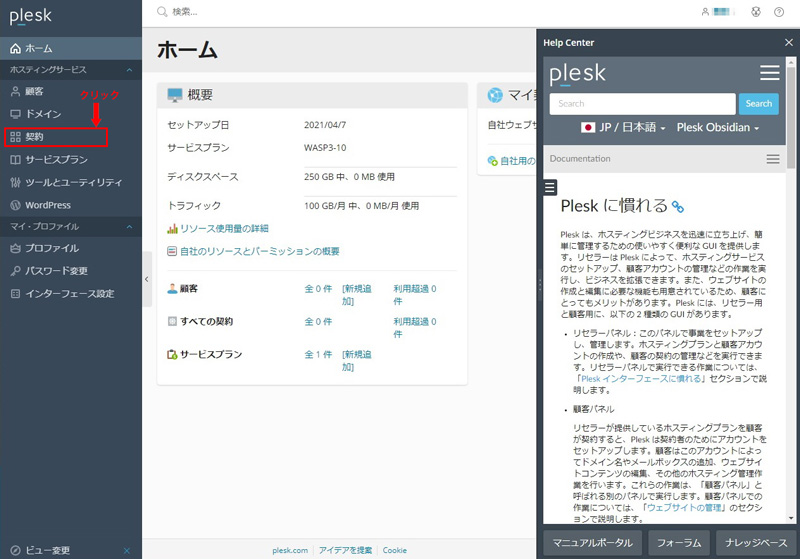The image size is (800, 559).
Task: Open the Help Center hamburger menu
Action: pos(769,72)
